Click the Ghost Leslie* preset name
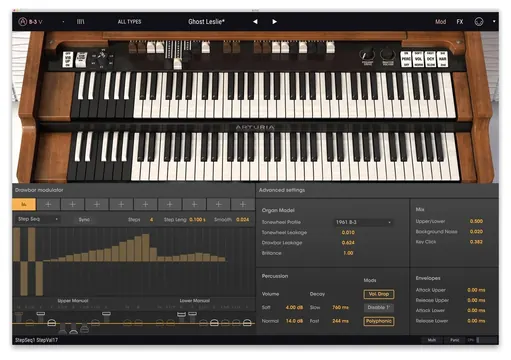511x360 pixels. (206, 22)
